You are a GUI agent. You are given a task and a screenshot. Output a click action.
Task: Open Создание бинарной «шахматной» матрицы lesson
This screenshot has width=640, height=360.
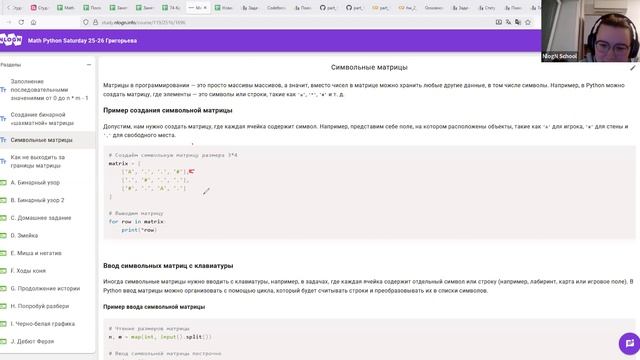click(42, 119)
